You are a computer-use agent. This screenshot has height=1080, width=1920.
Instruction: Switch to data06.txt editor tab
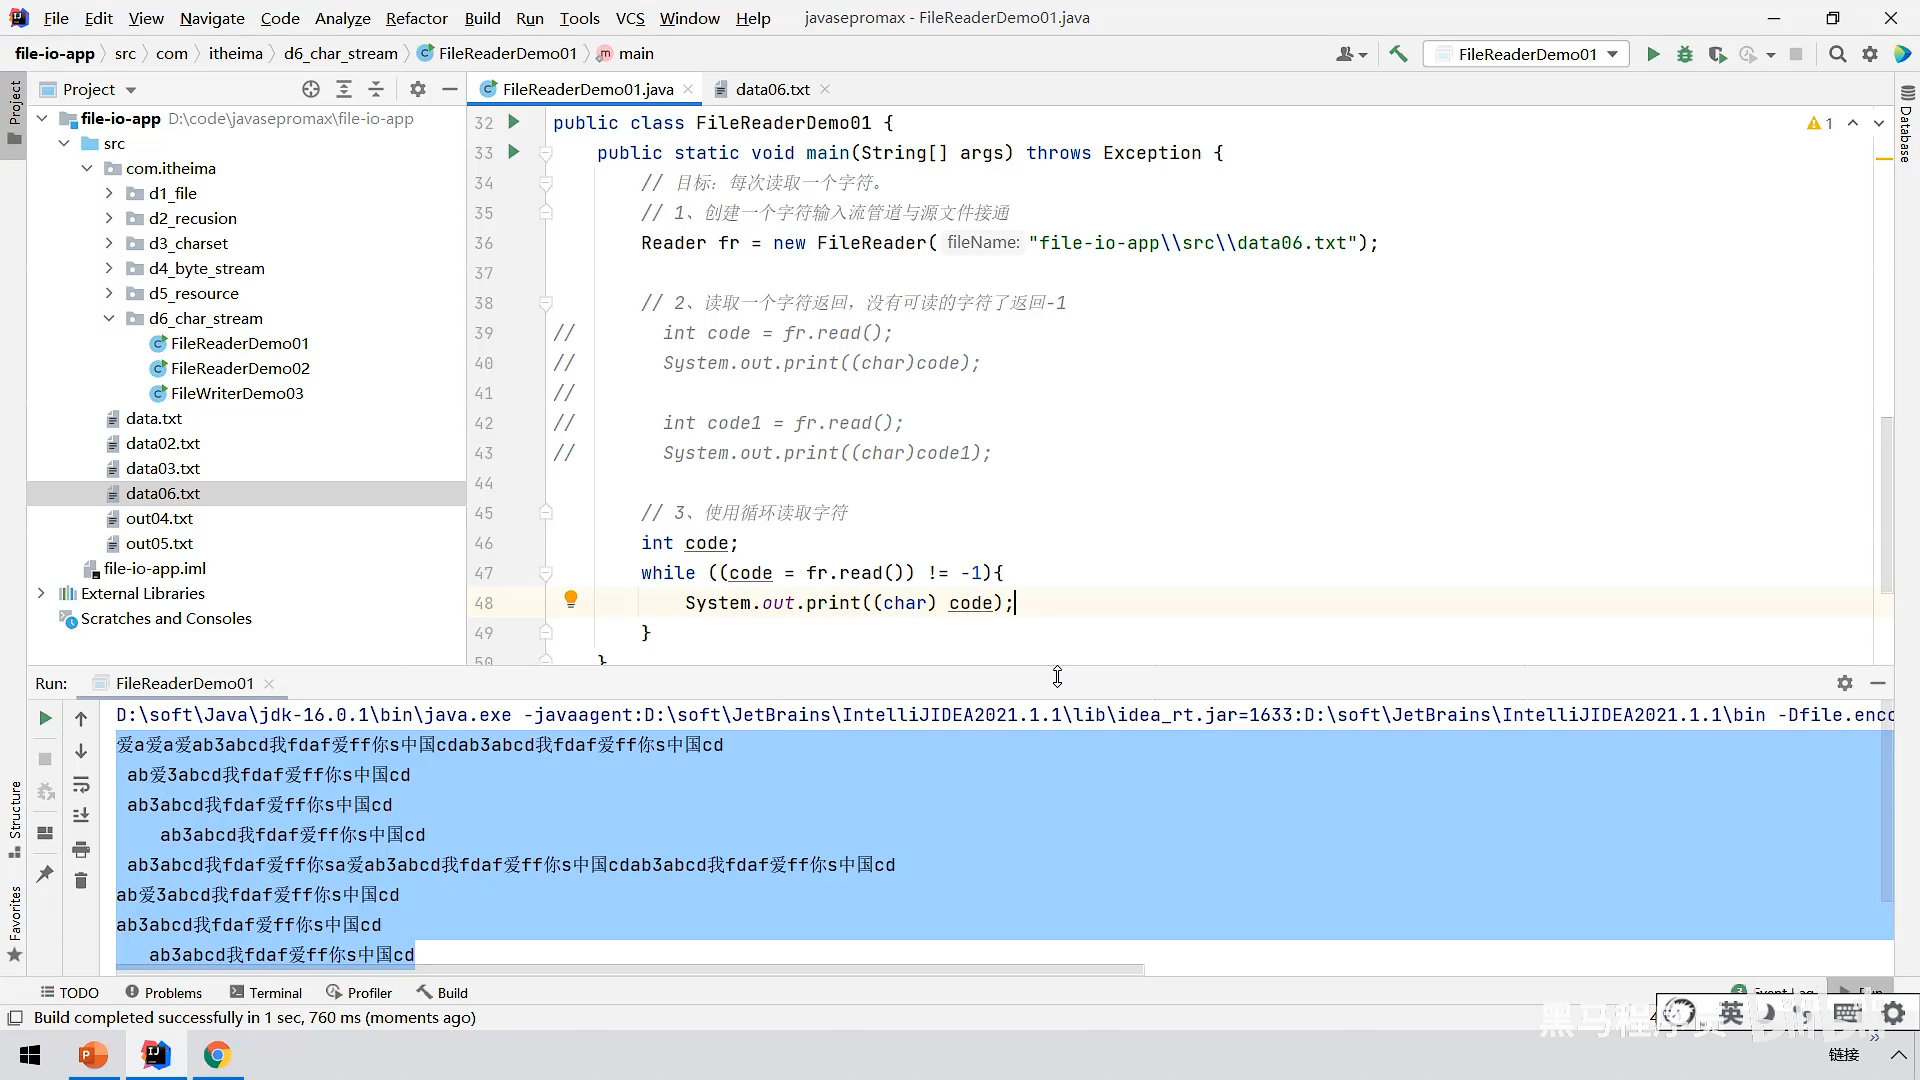point(772,89)
